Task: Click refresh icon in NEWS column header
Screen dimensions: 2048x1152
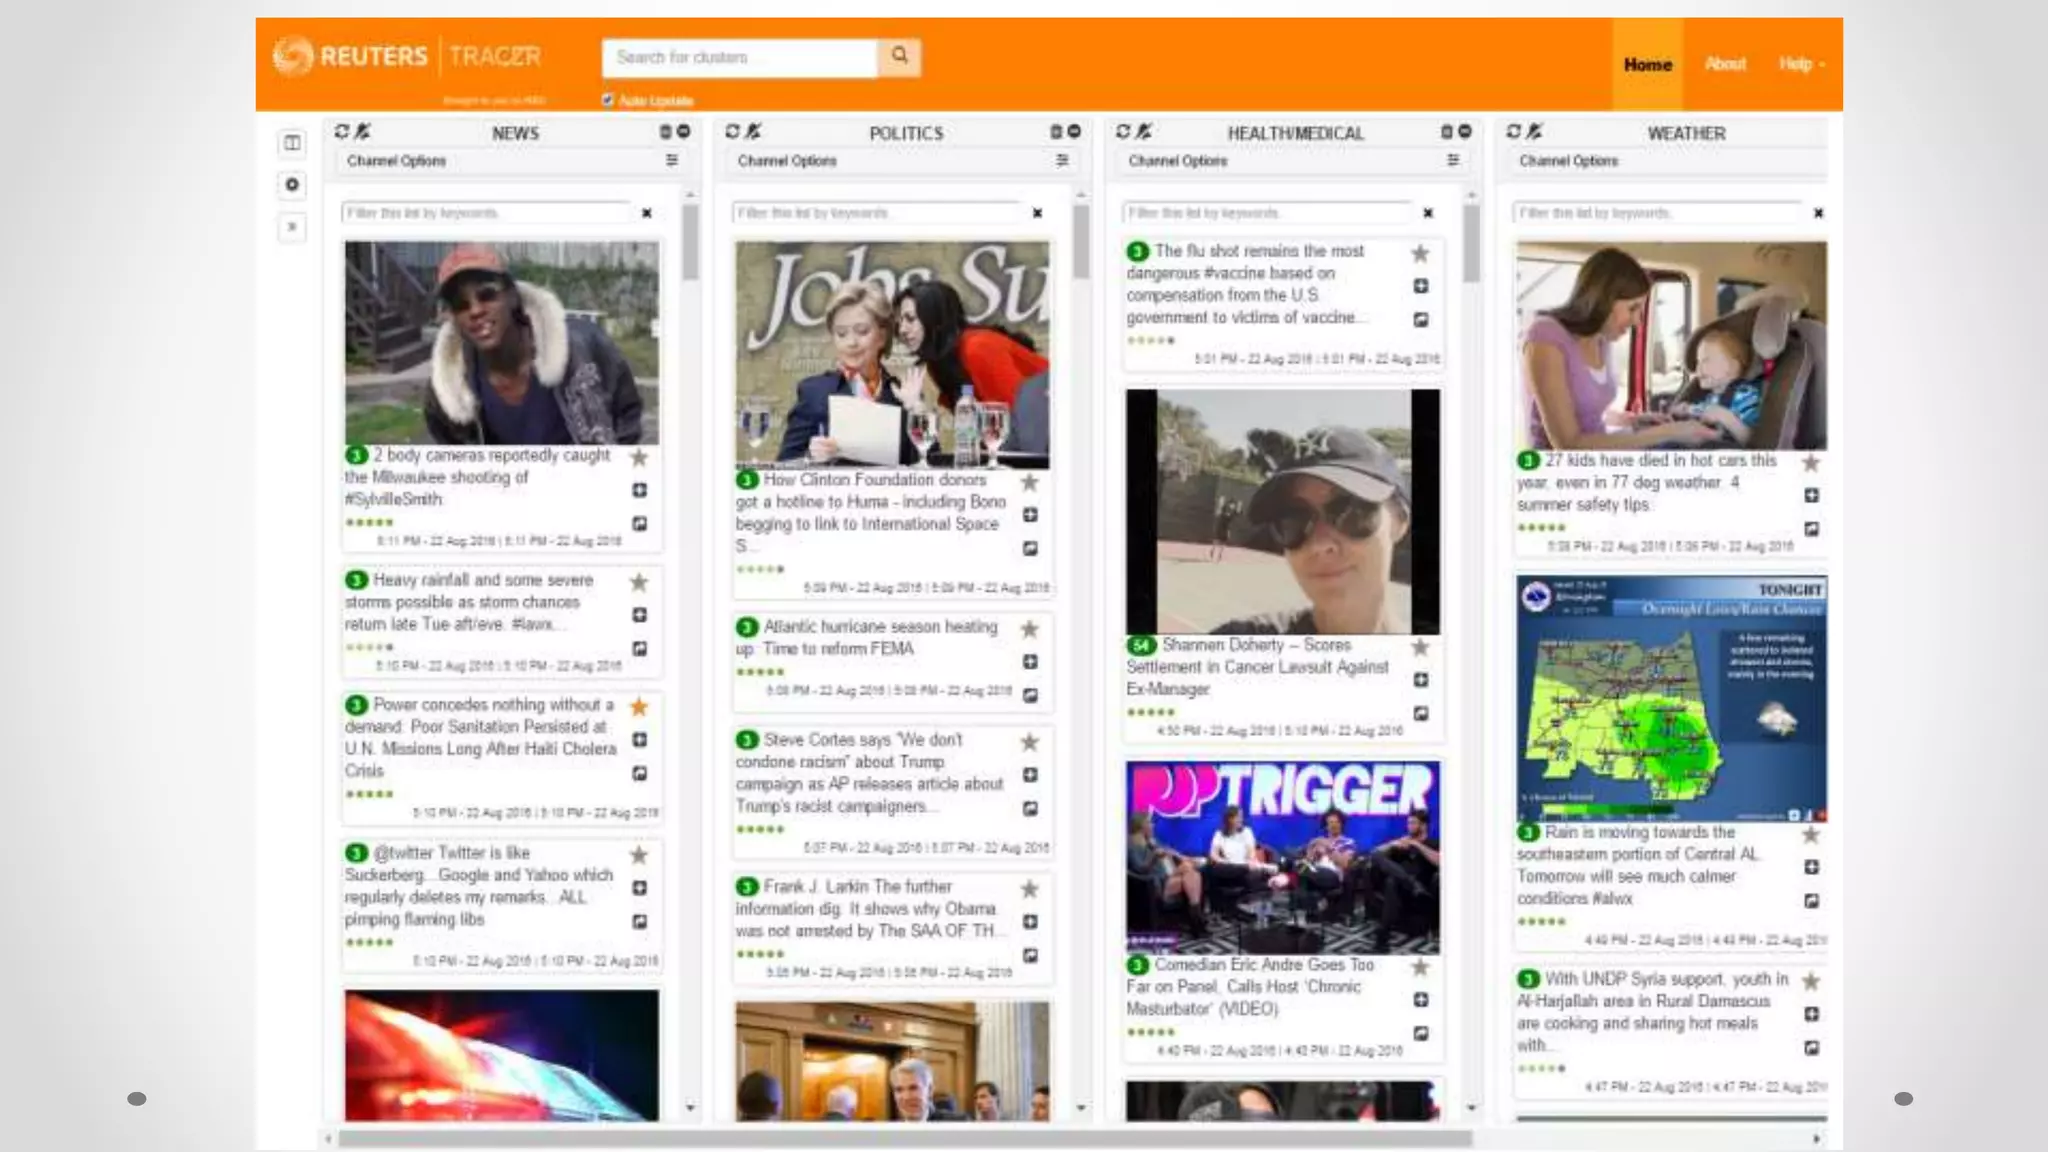Action: point(342,132)
